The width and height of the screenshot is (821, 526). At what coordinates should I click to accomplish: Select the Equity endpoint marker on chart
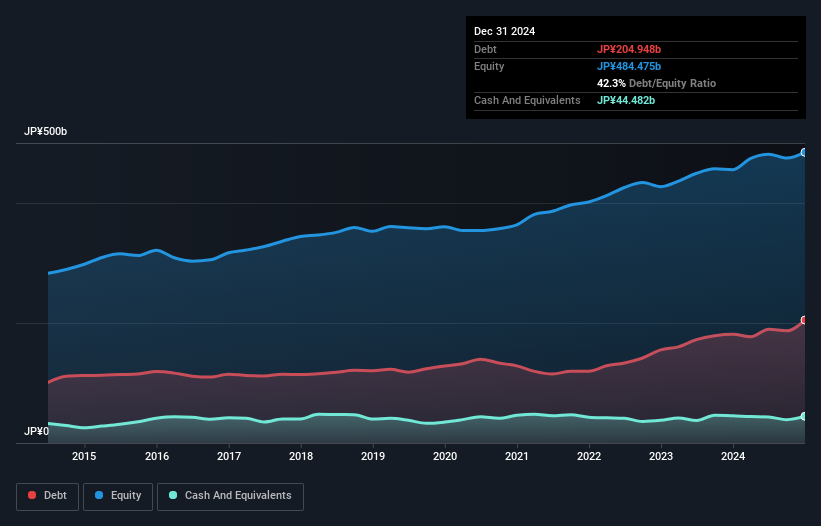pyautogui.click(x=804, y=152)
